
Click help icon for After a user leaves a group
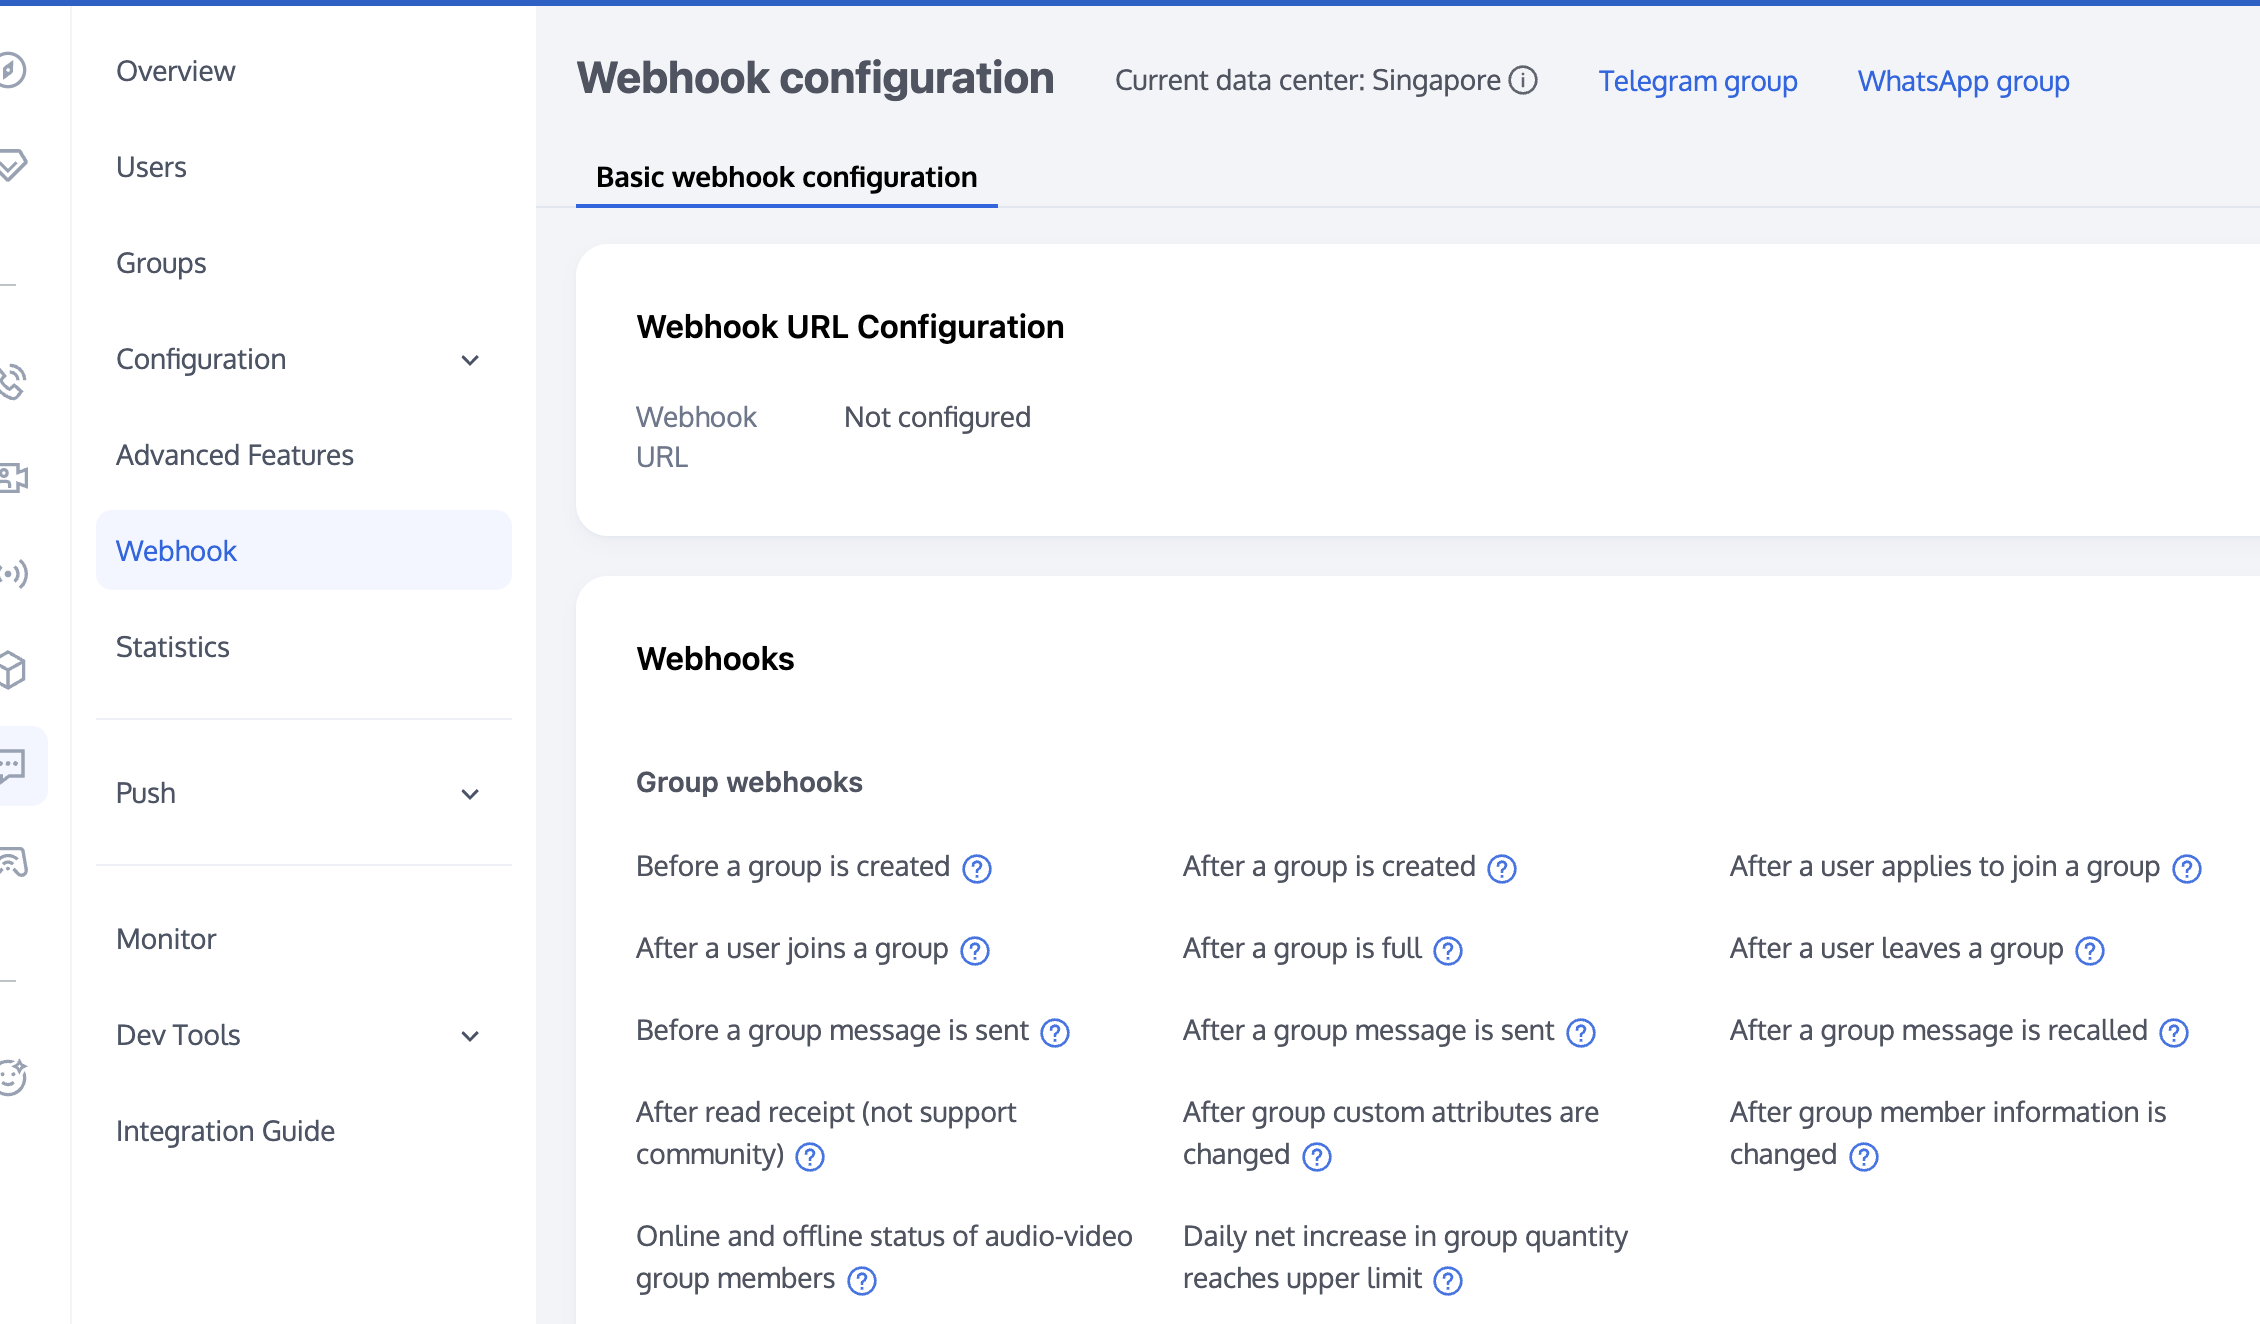click(x=2090, y=951)
